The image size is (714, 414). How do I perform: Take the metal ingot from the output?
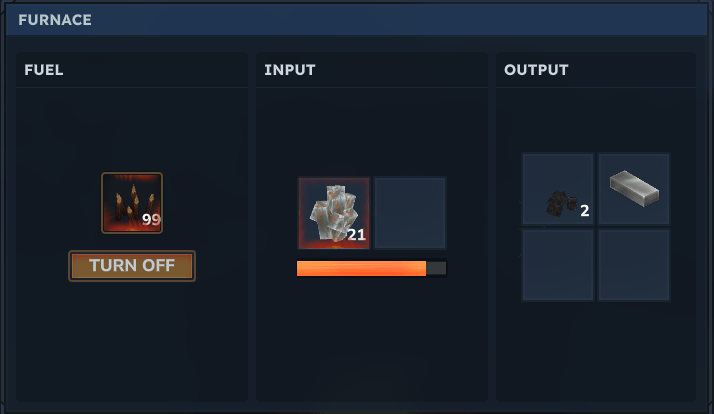634,189
